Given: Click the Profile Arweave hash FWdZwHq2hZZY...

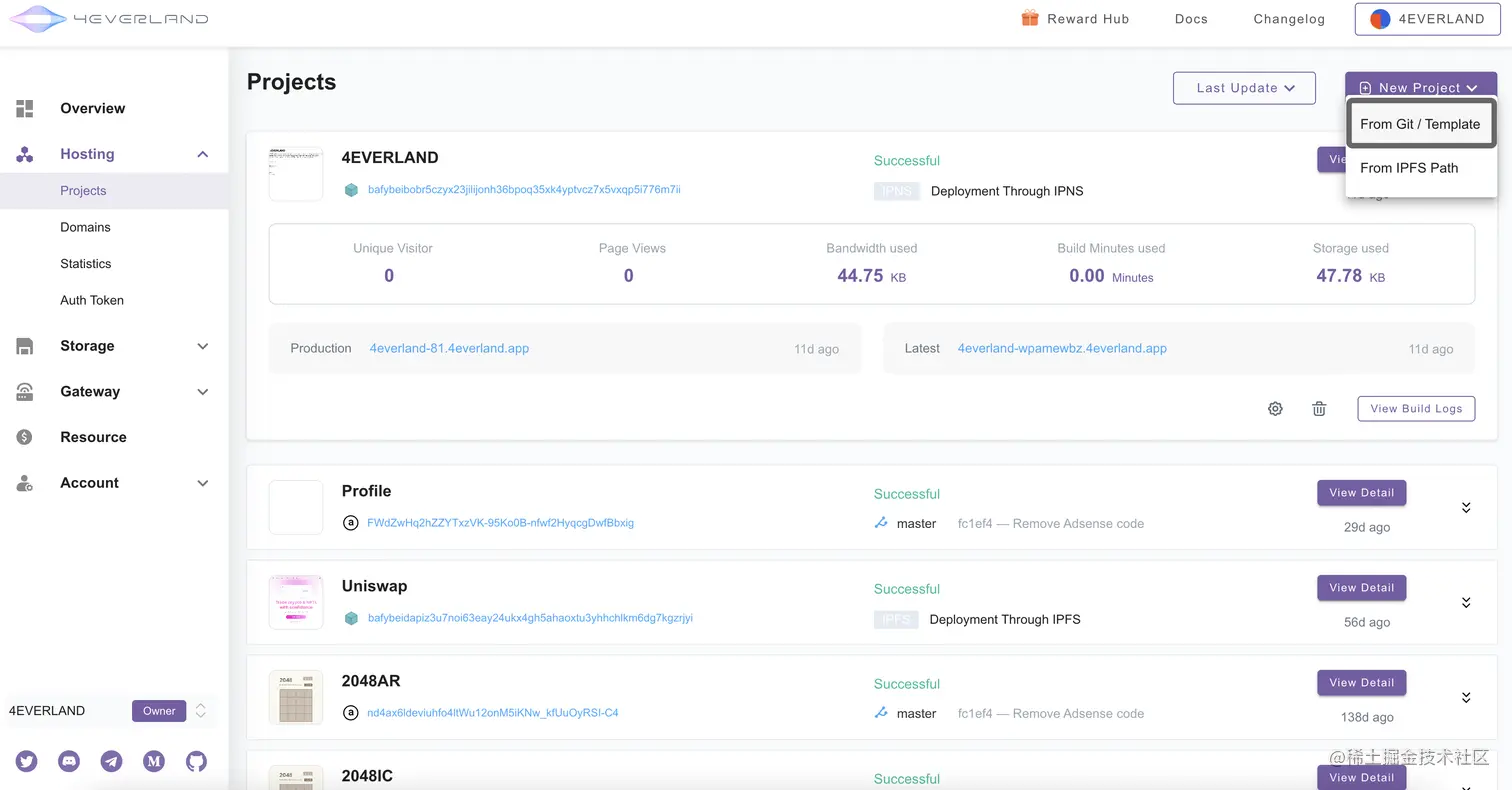Looking at the screenshot, I should (x=500, y=523).
